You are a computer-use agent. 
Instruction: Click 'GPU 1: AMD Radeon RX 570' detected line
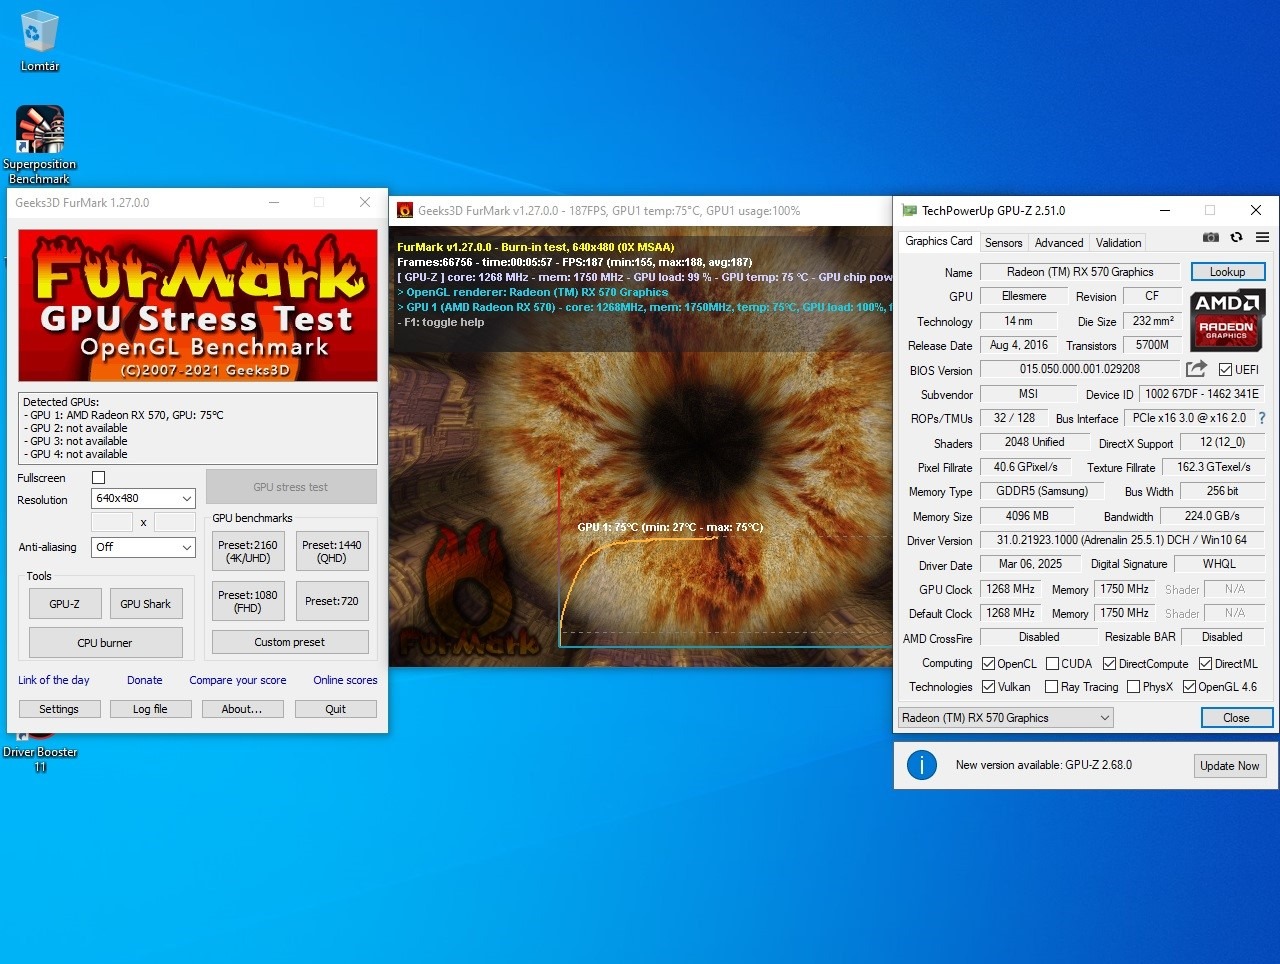pos(123,415)
